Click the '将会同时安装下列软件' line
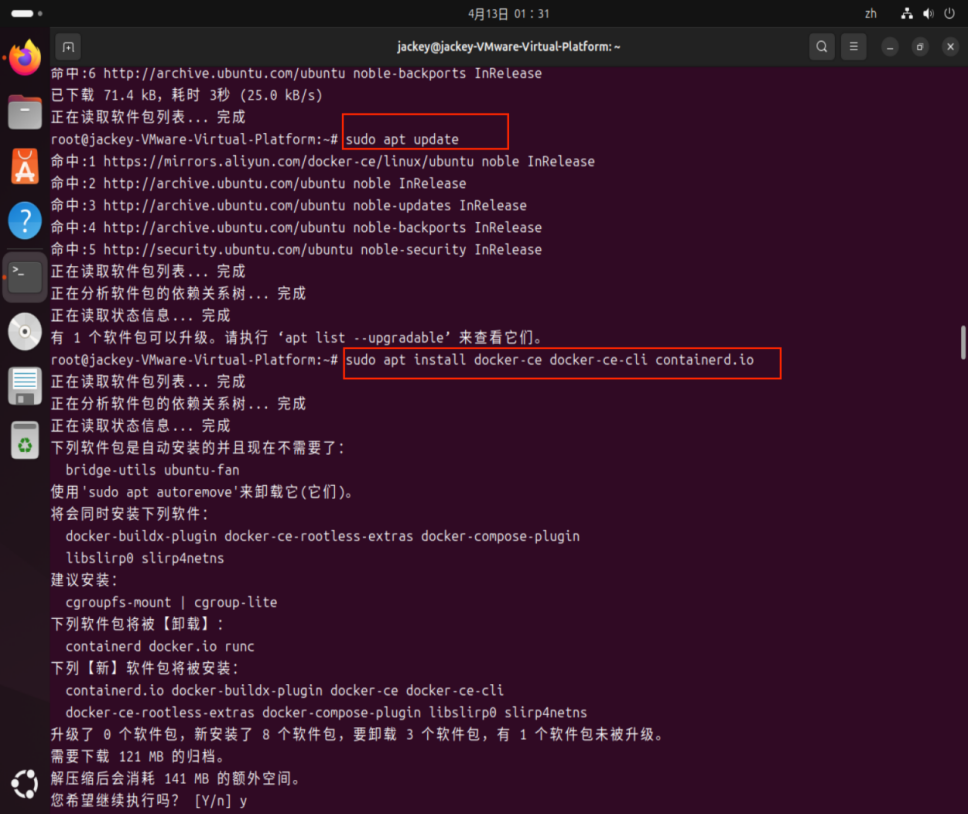Image resolution: width=968 pixels, height=814 pixels. 130,515
